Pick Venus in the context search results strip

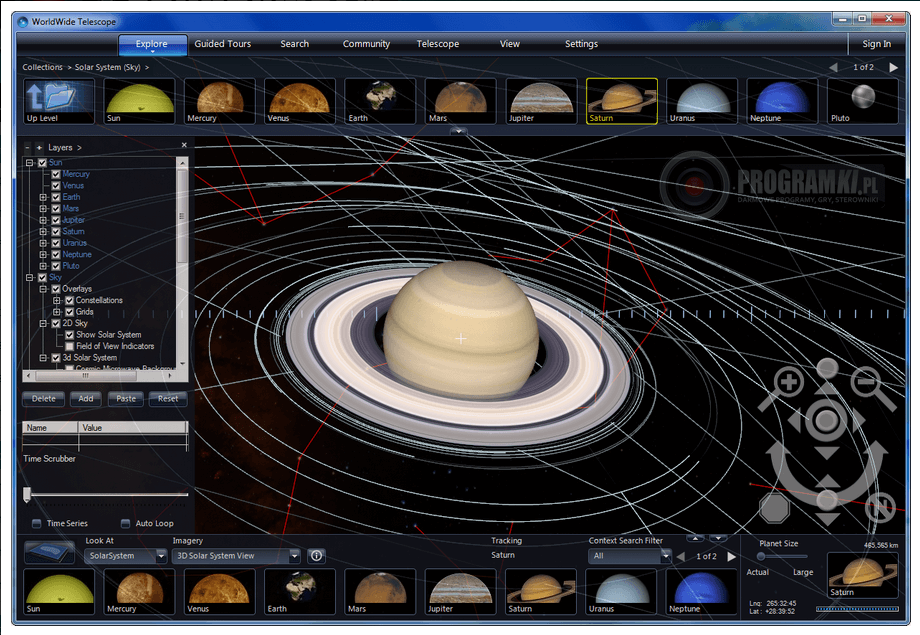click(x=219, y=592)
